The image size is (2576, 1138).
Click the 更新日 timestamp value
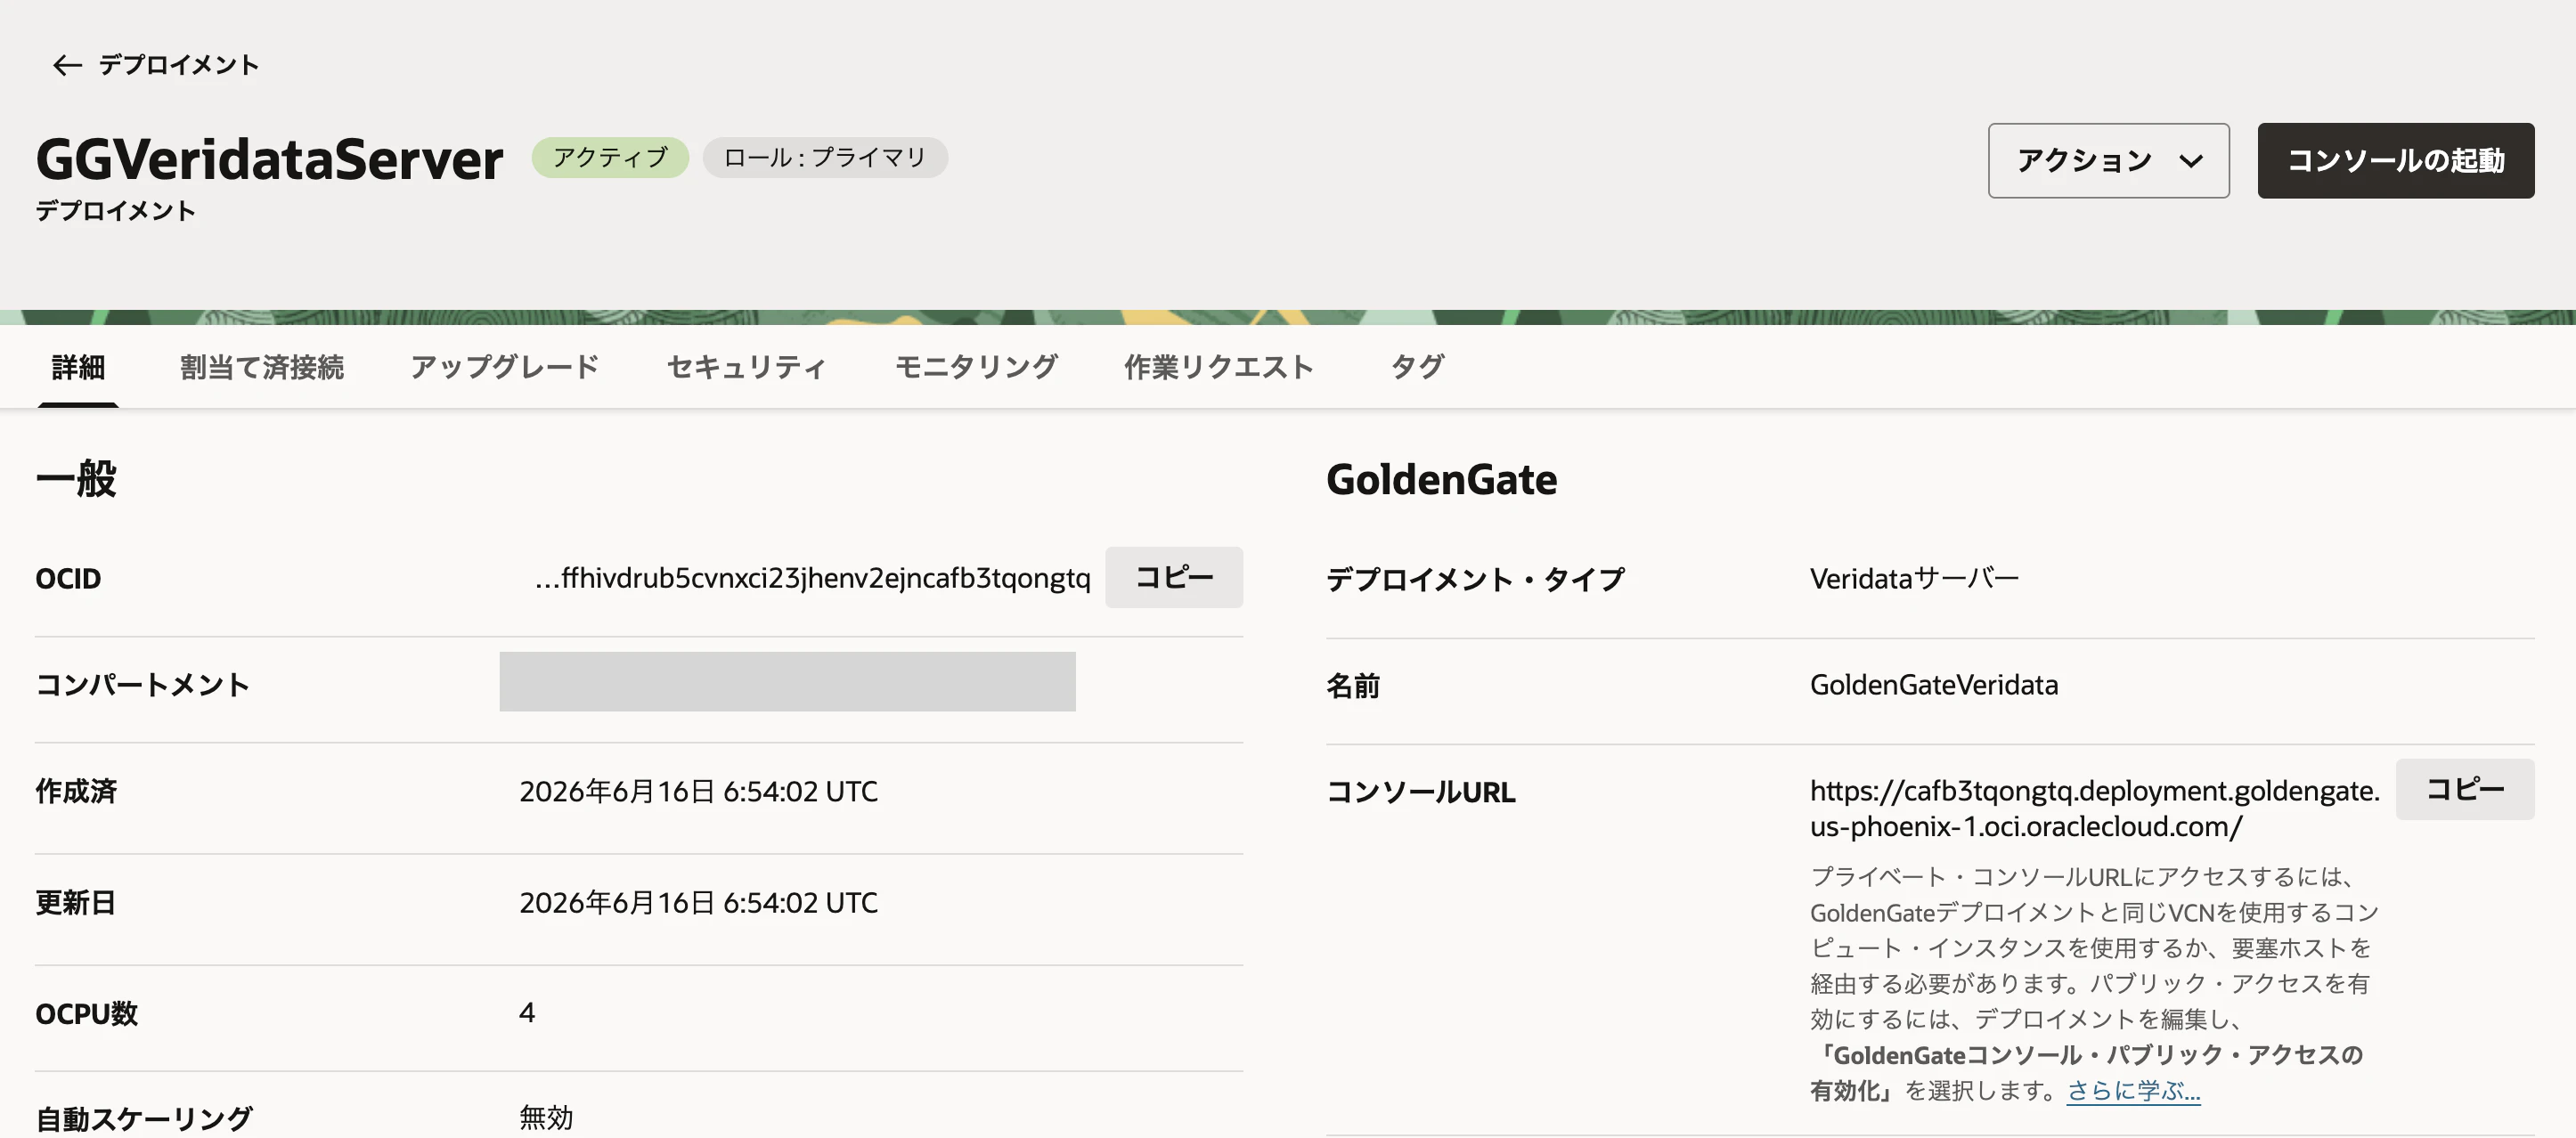(698, 903)
